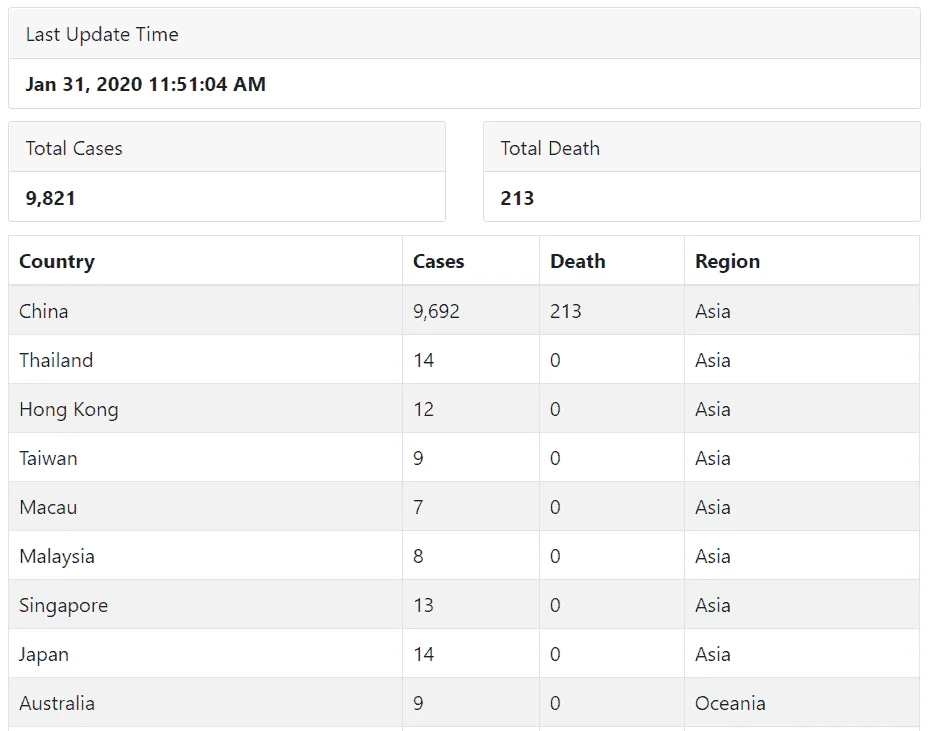Select the 'Australia' country cell
This screenshot has width=932, height=731.
(x=206, y=703)
